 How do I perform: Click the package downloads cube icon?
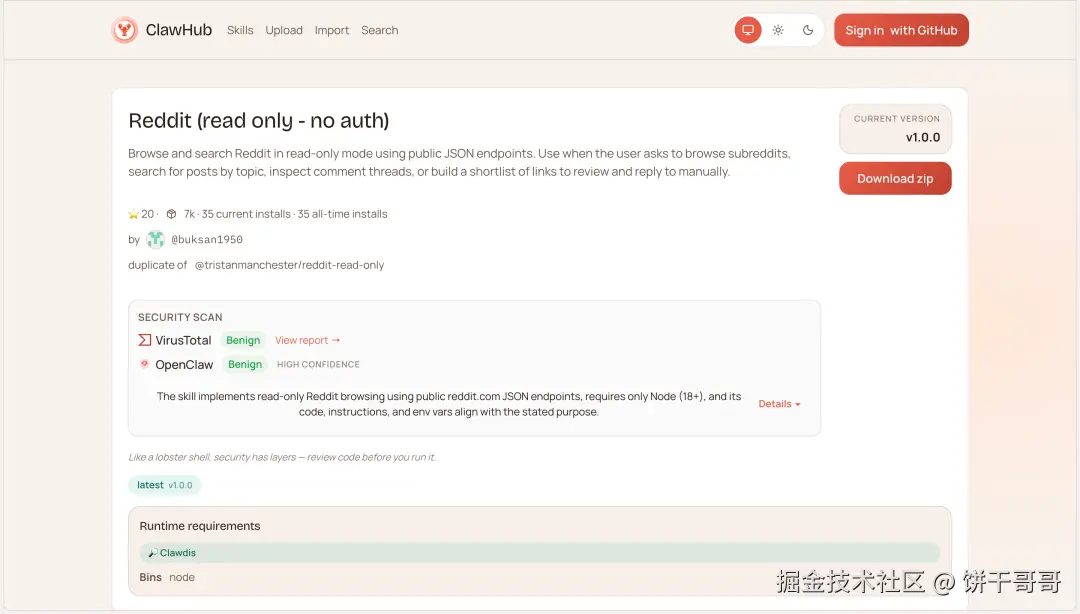point(172,214)
